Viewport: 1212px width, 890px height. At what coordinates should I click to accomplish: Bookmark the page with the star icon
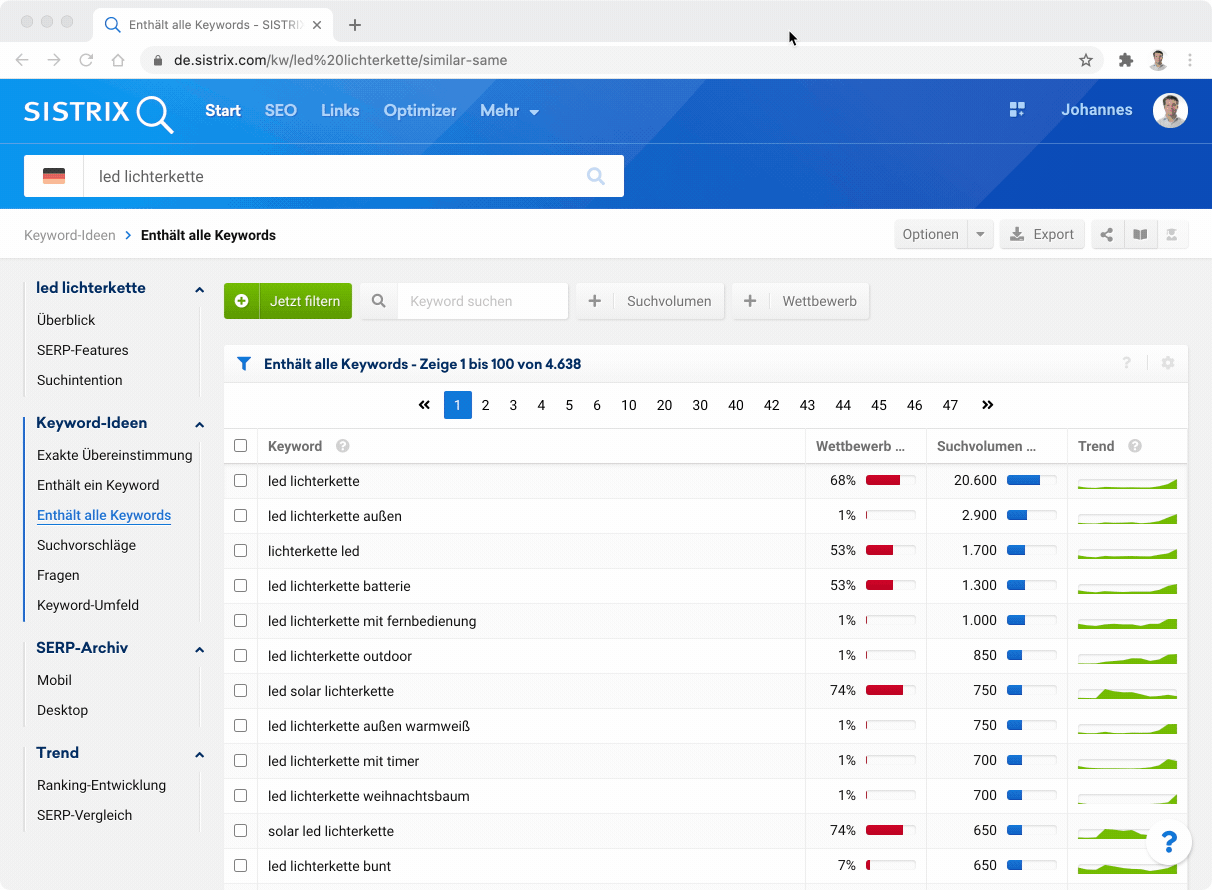[x=1086, y=60]
